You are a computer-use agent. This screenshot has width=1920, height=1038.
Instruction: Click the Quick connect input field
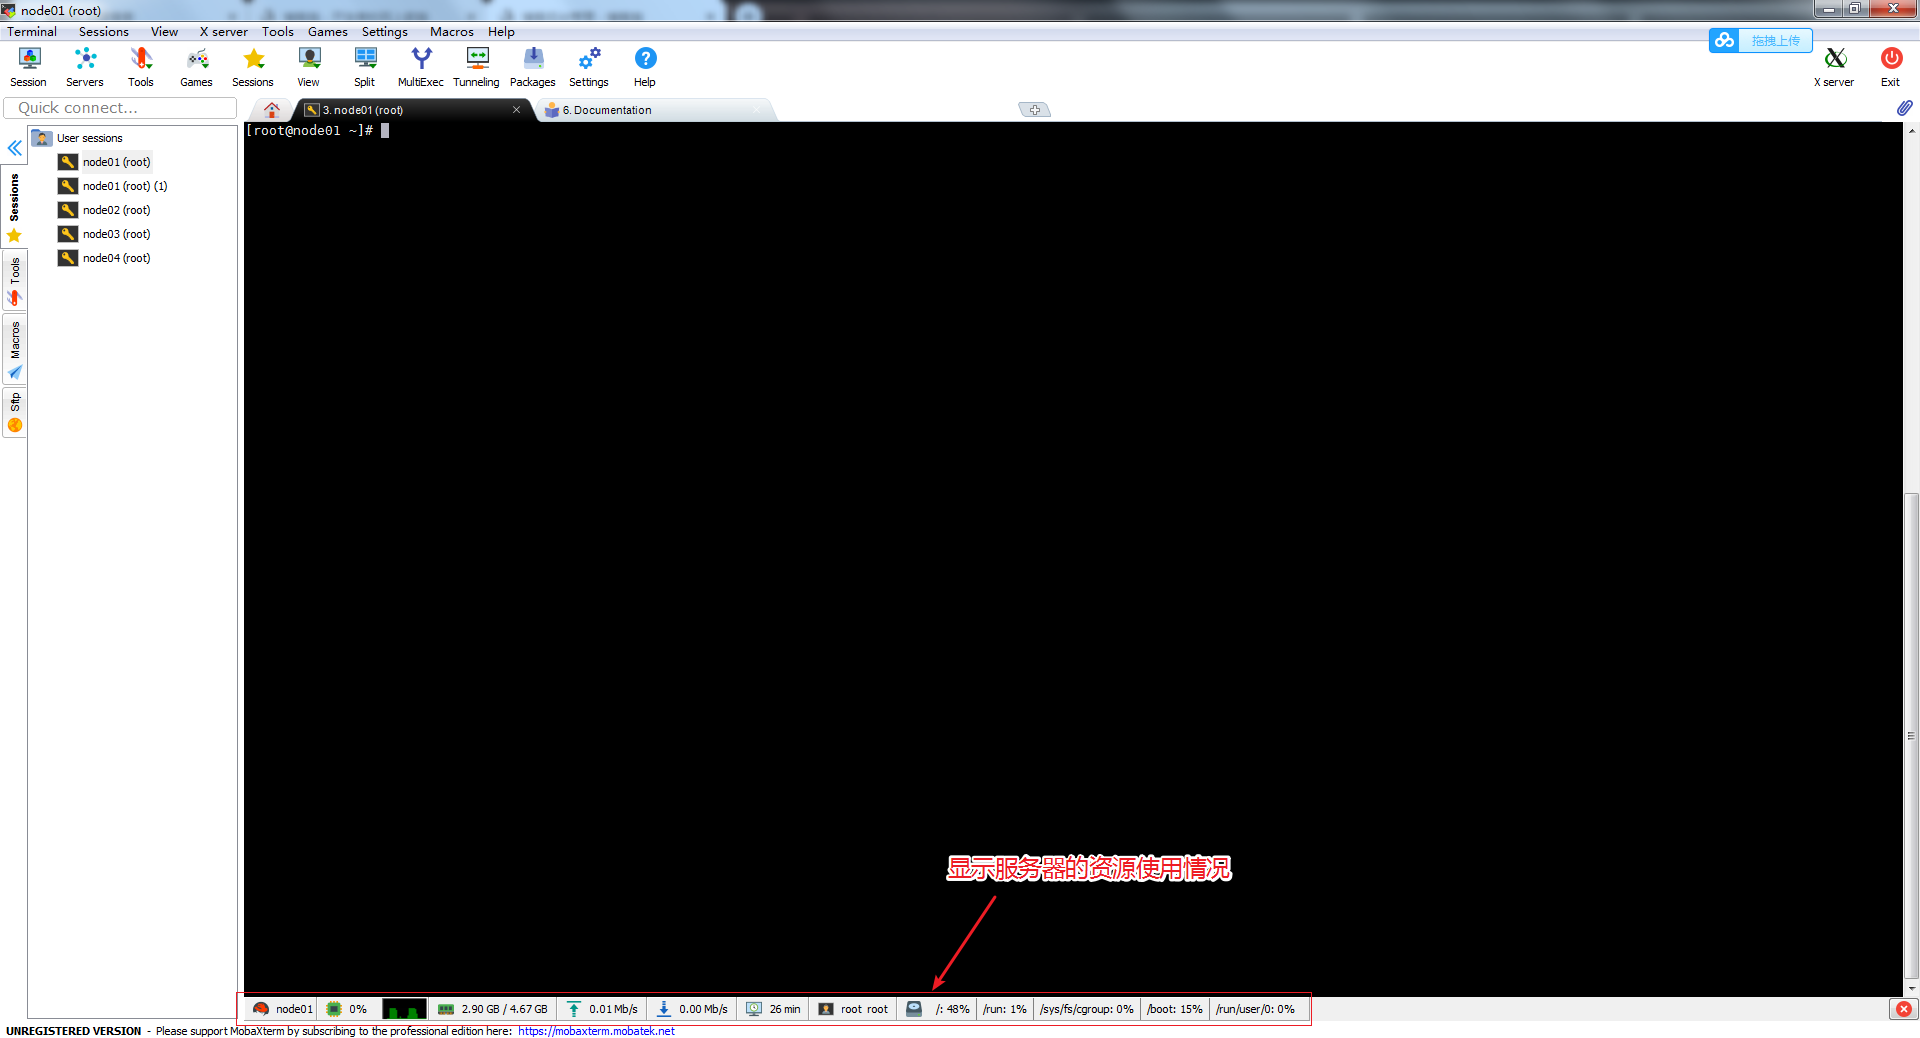(119, 107)
